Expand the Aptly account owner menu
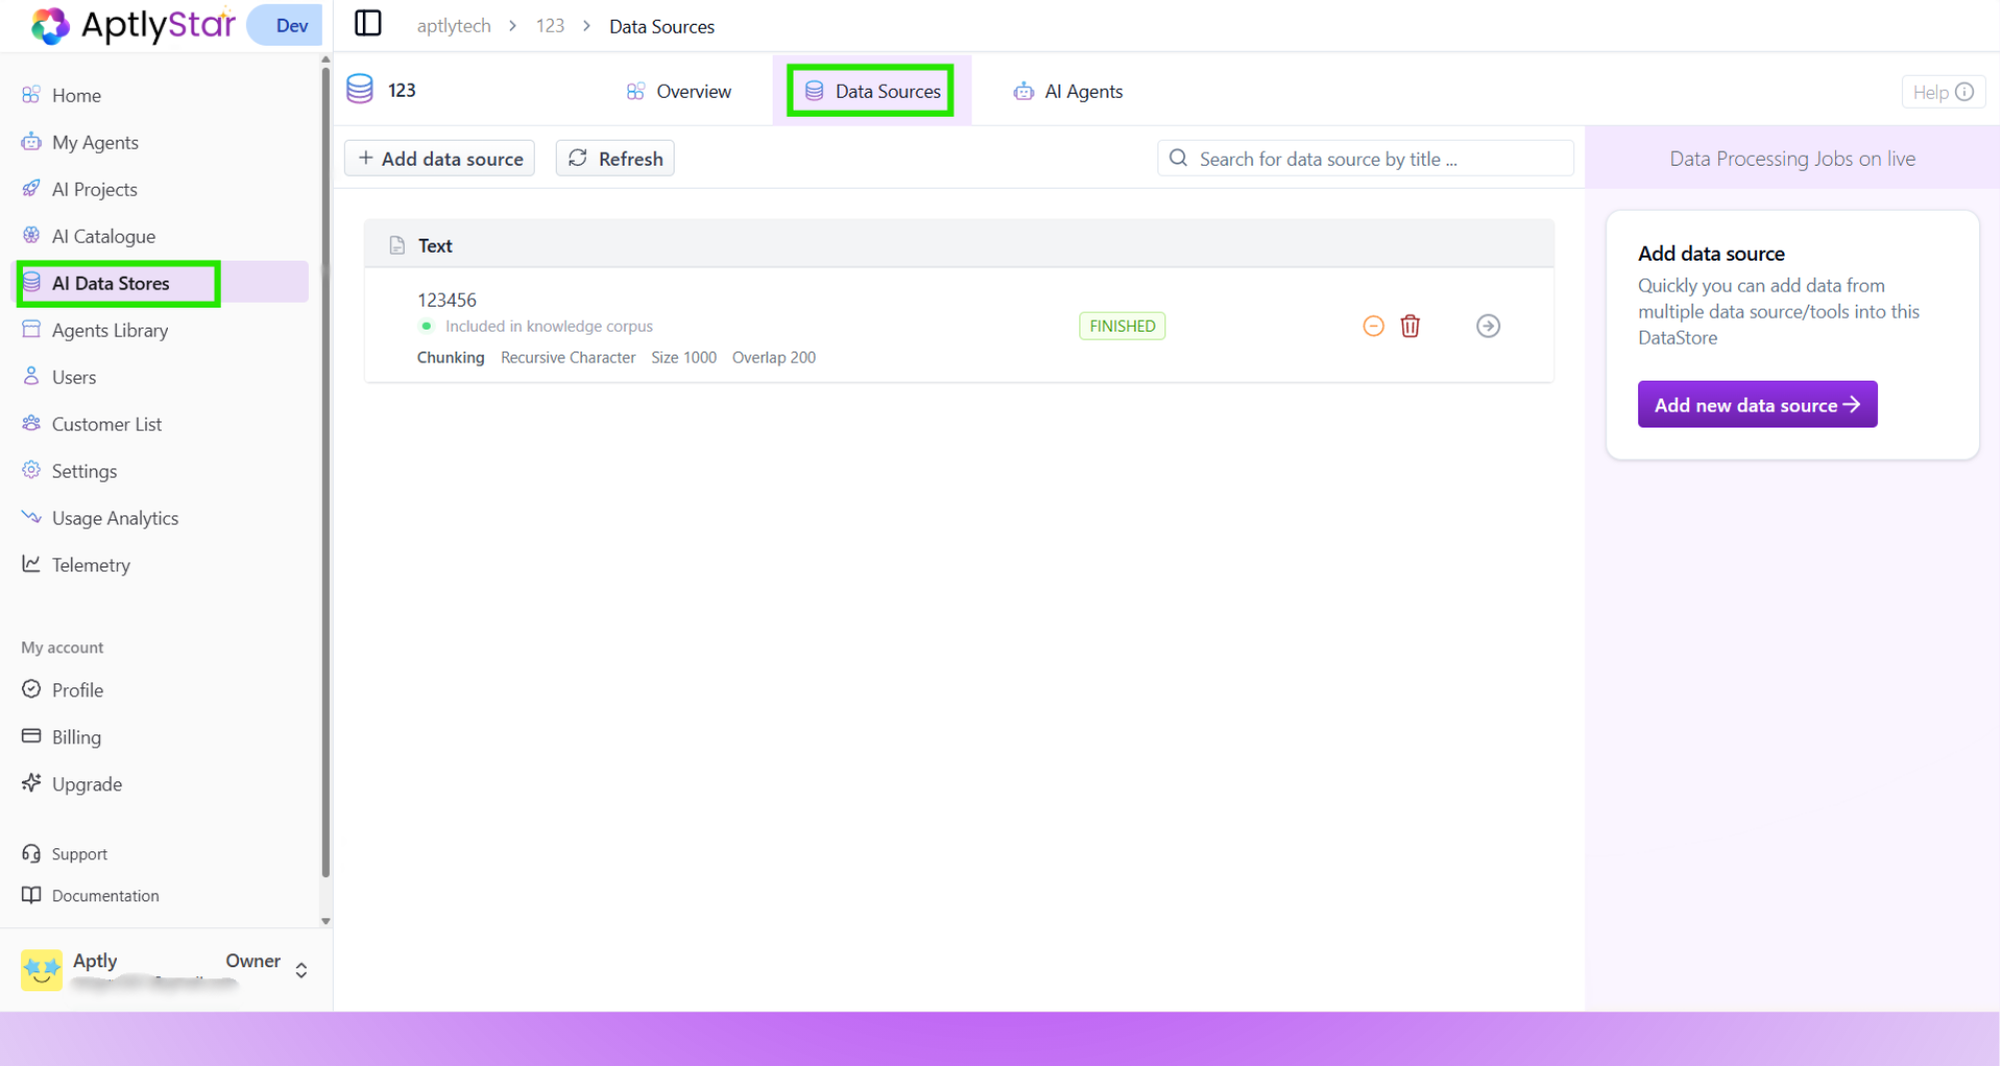 pyautogui.click(x=300, y=968)
